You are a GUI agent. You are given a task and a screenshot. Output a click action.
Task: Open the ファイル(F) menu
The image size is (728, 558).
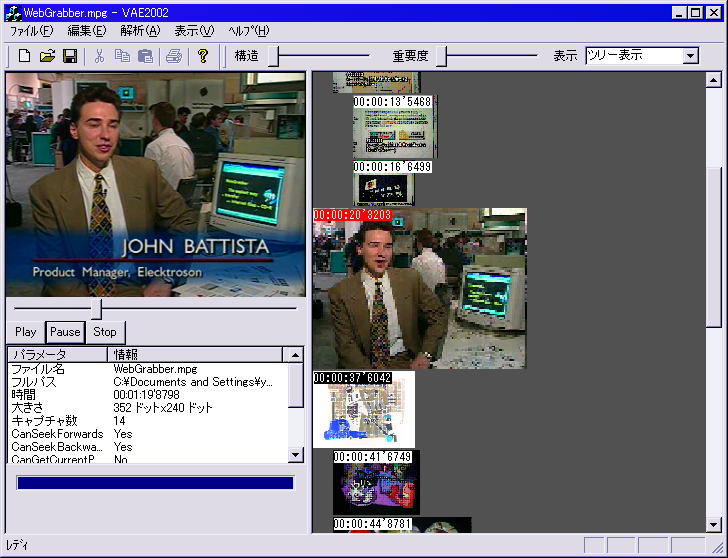tap(32, 31)
